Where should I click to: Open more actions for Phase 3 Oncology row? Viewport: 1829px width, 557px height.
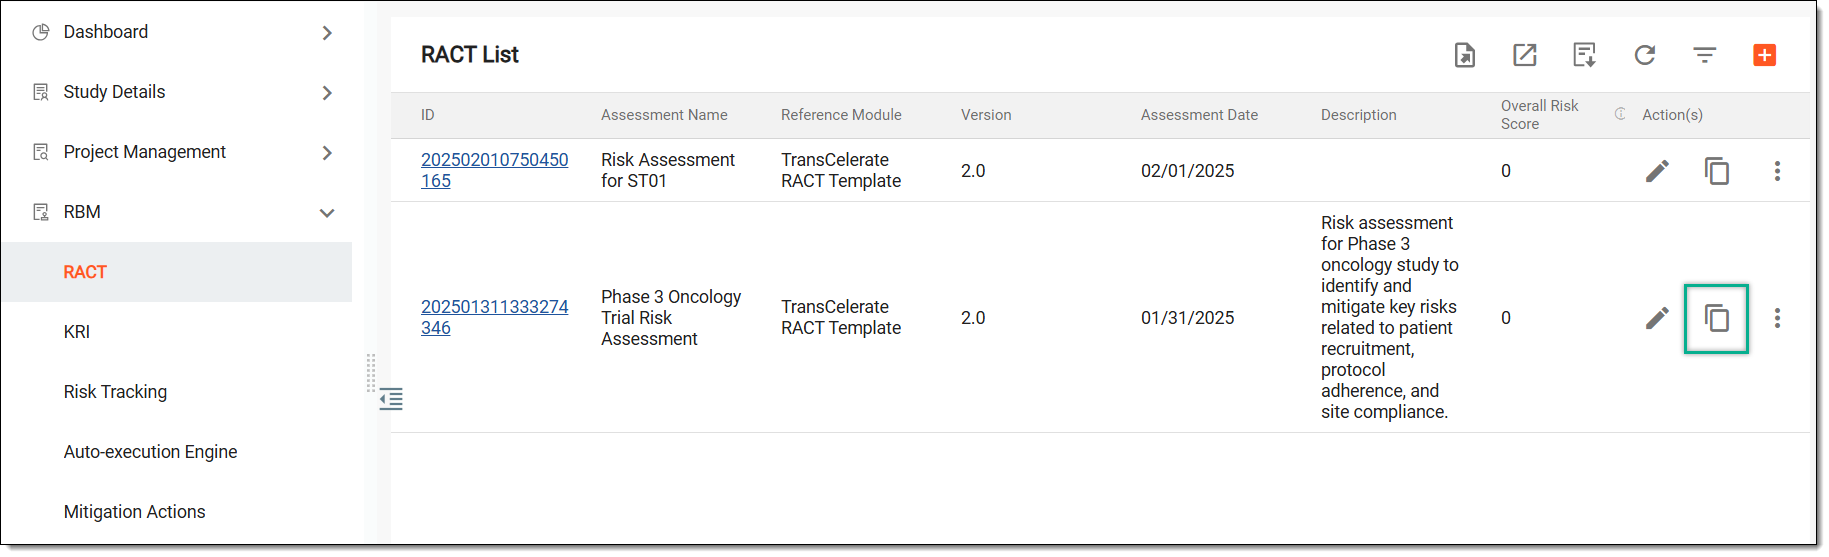coord(1777,318)
